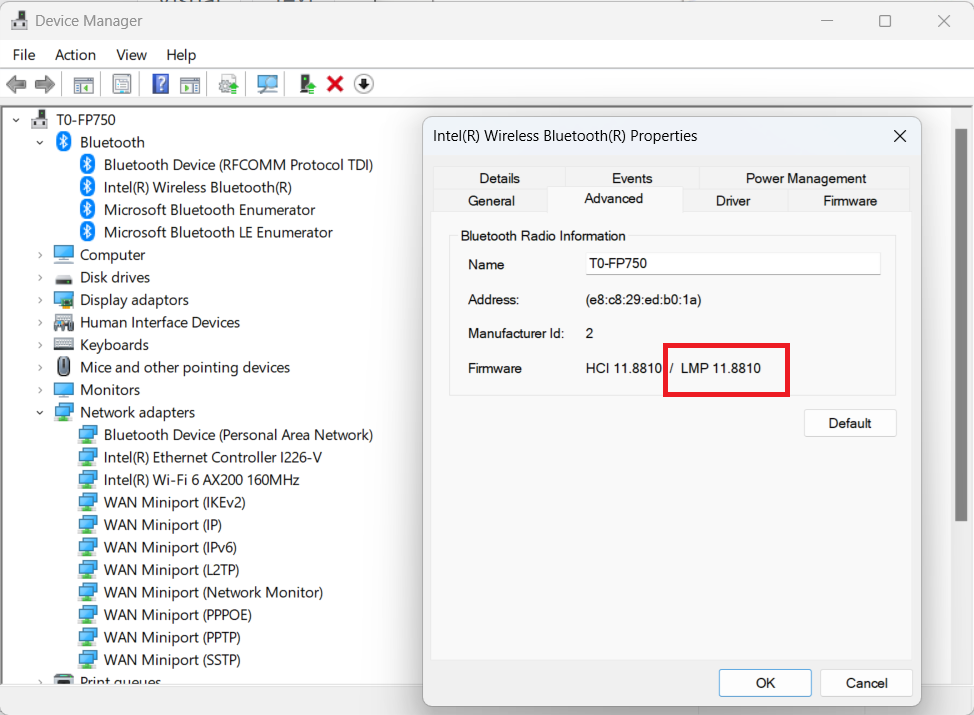Click the Bluetooth category icon in the tree
The width and height of the screenshot is (974, 715).
pyautogui.click(x=63, y=142)
